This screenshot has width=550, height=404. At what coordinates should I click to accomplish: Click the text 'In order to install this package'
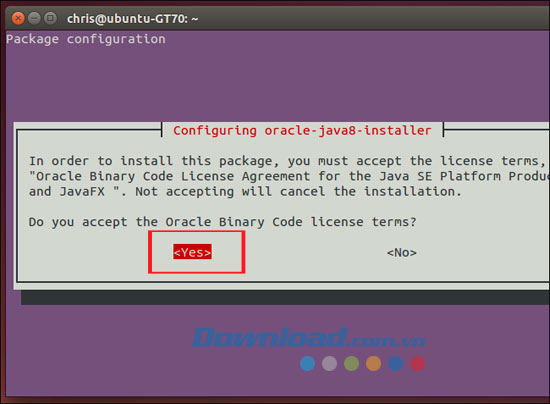click(151, 161)
